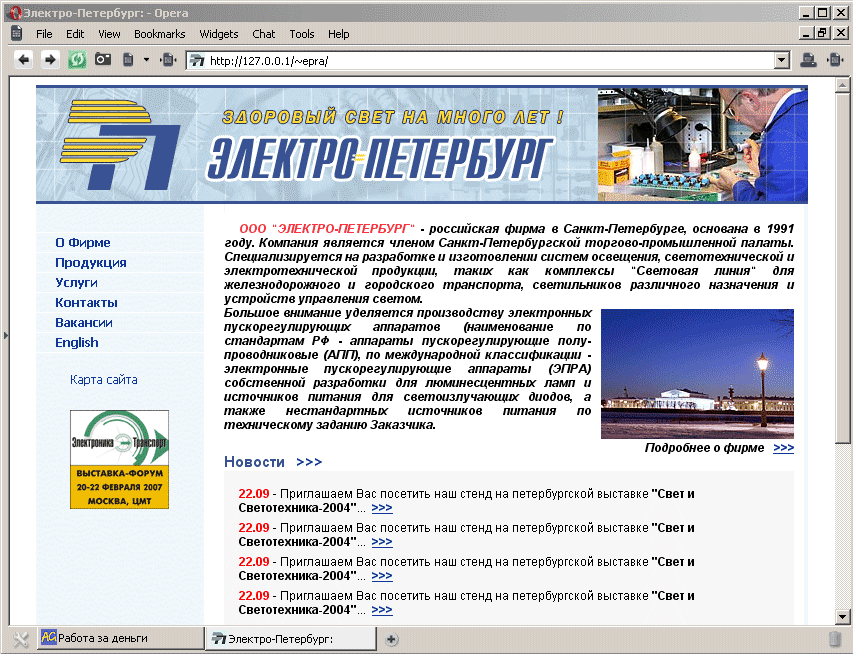Click the Opera logo in the title bar
The width and height of the screenshot is (853, 654).
pos(16,13)
